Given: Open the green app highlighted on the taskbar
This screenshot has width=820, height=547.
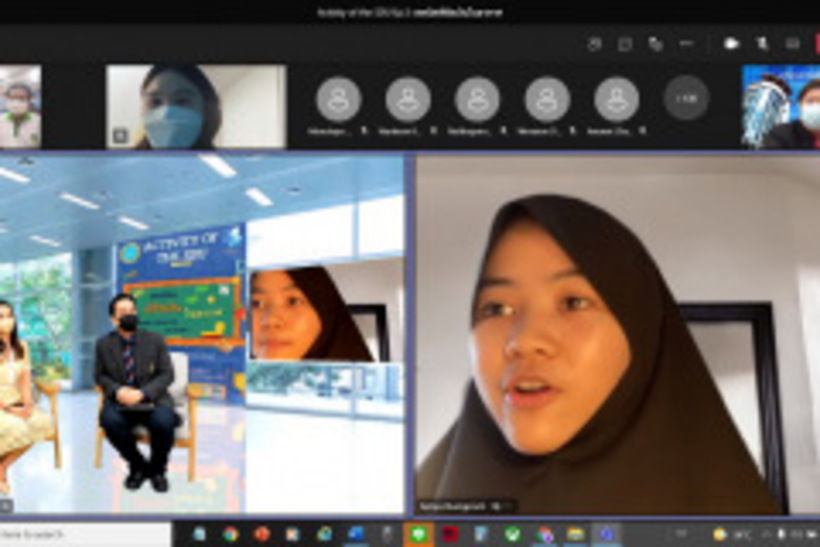Looking at the screenshot, I should pos(418,535).
